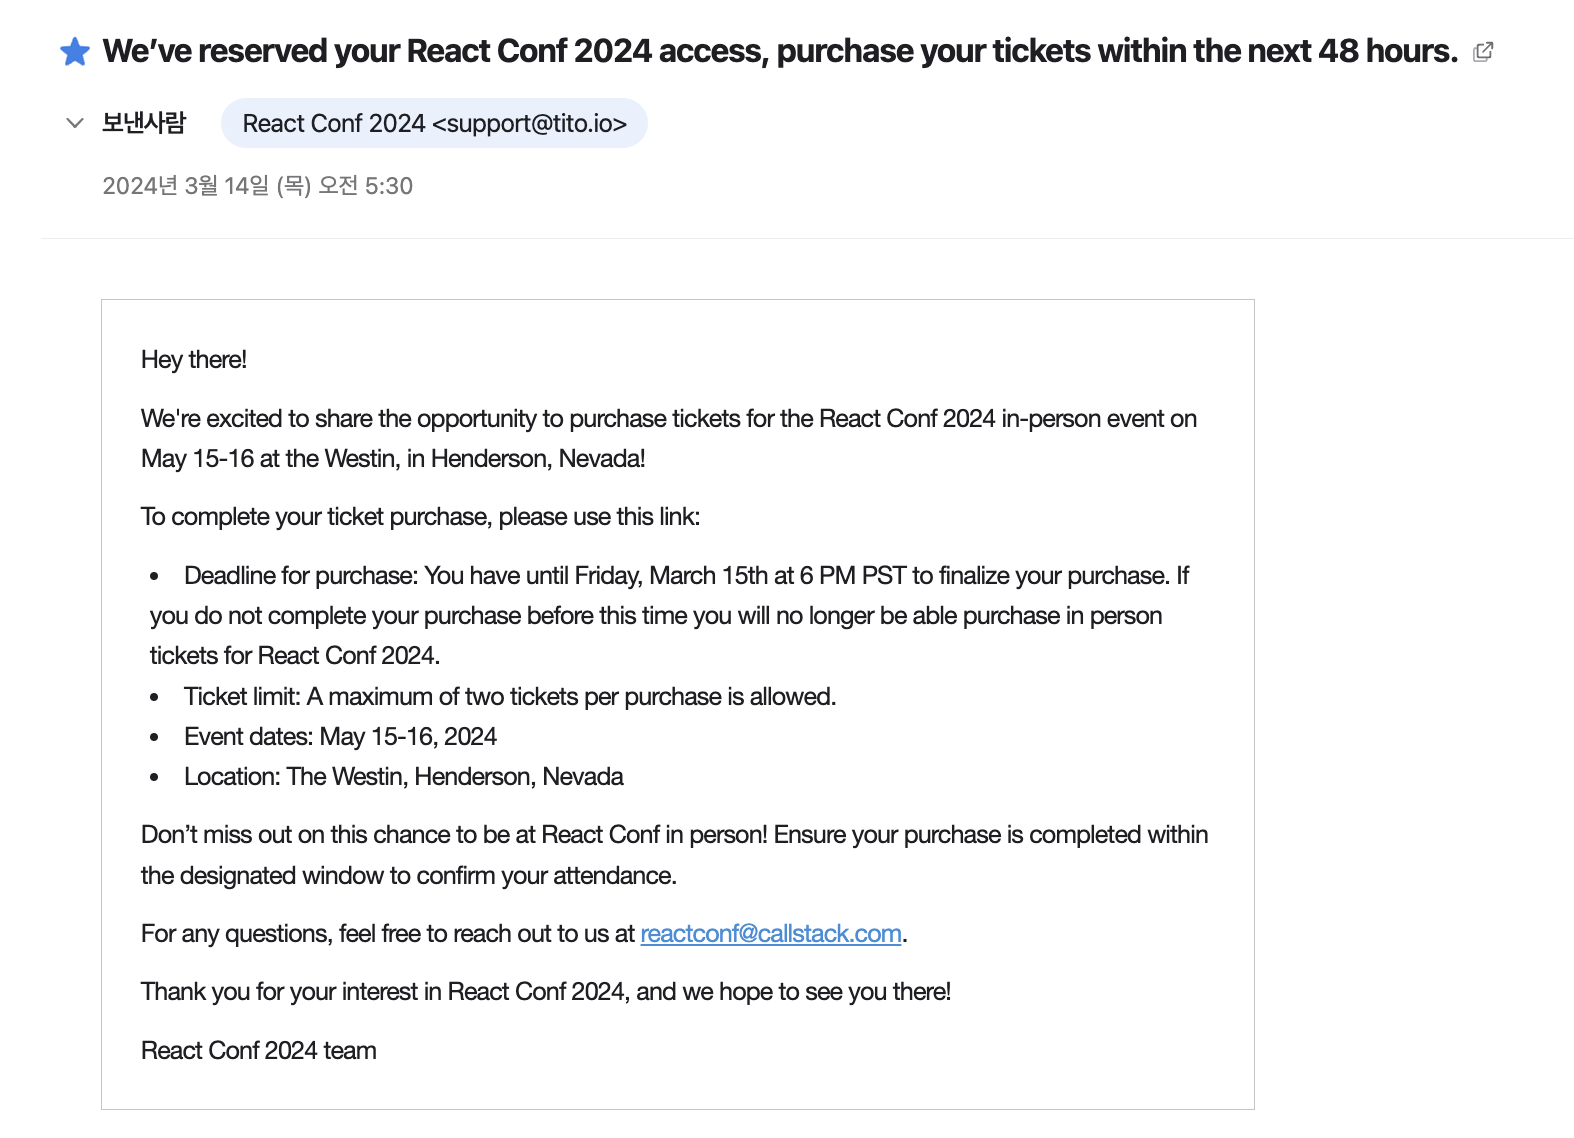
Task: Click the 2024년 3월 14일 received date
Action: tap(257, 186)
